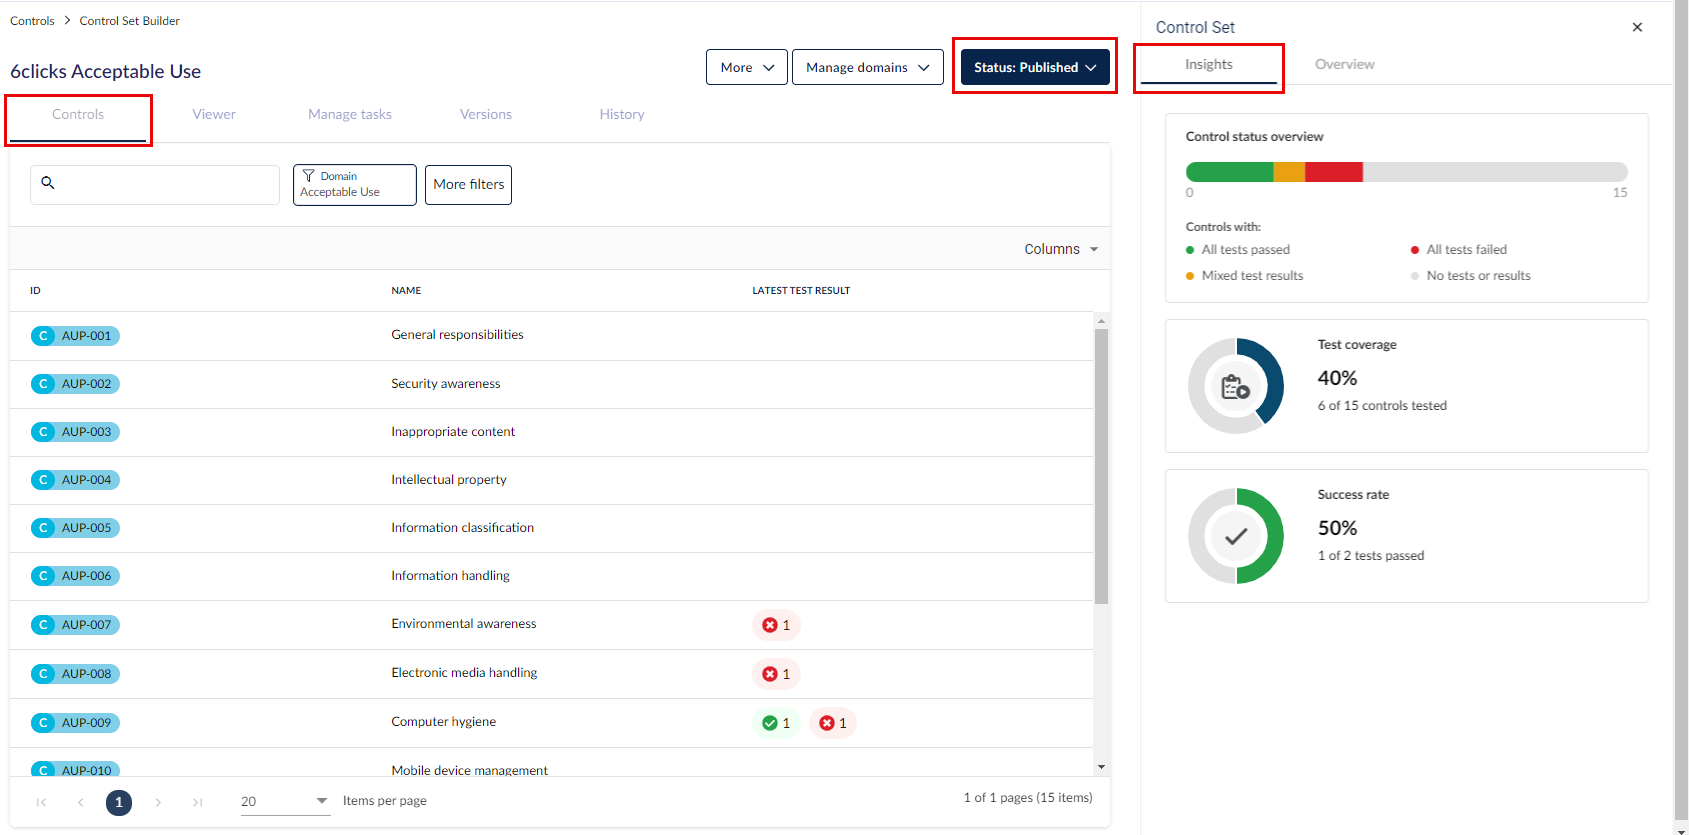
Task: Open the Manage domains dropdown
Action: point(867,67)
